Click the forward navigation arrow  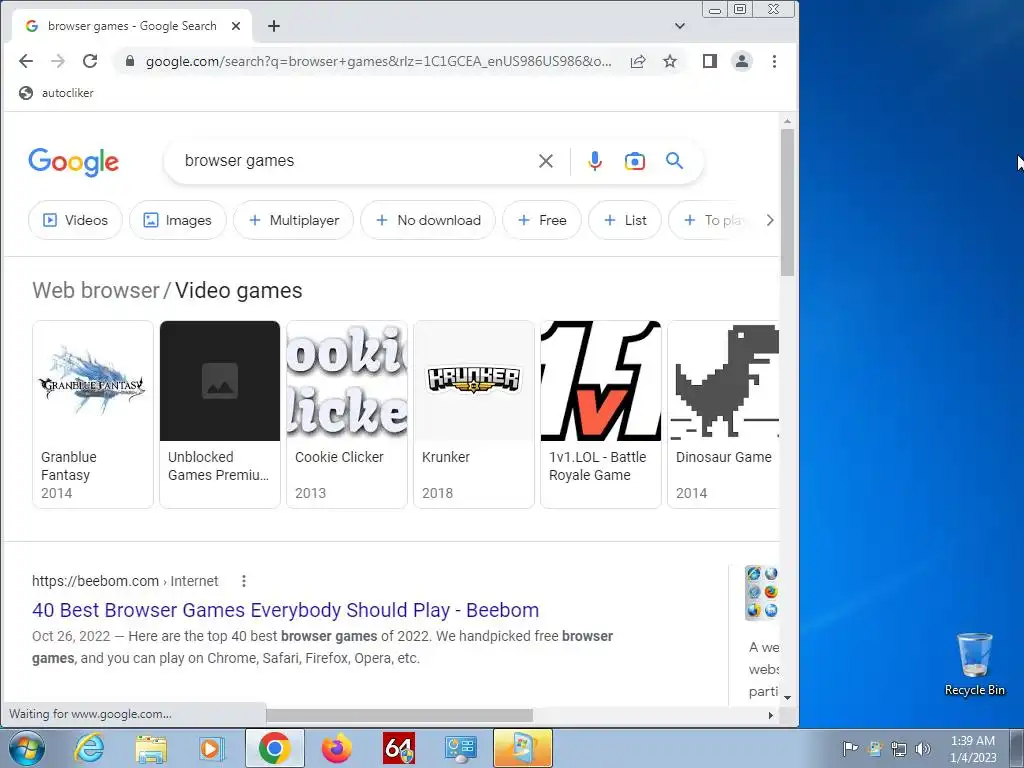(x=58, y=61)
